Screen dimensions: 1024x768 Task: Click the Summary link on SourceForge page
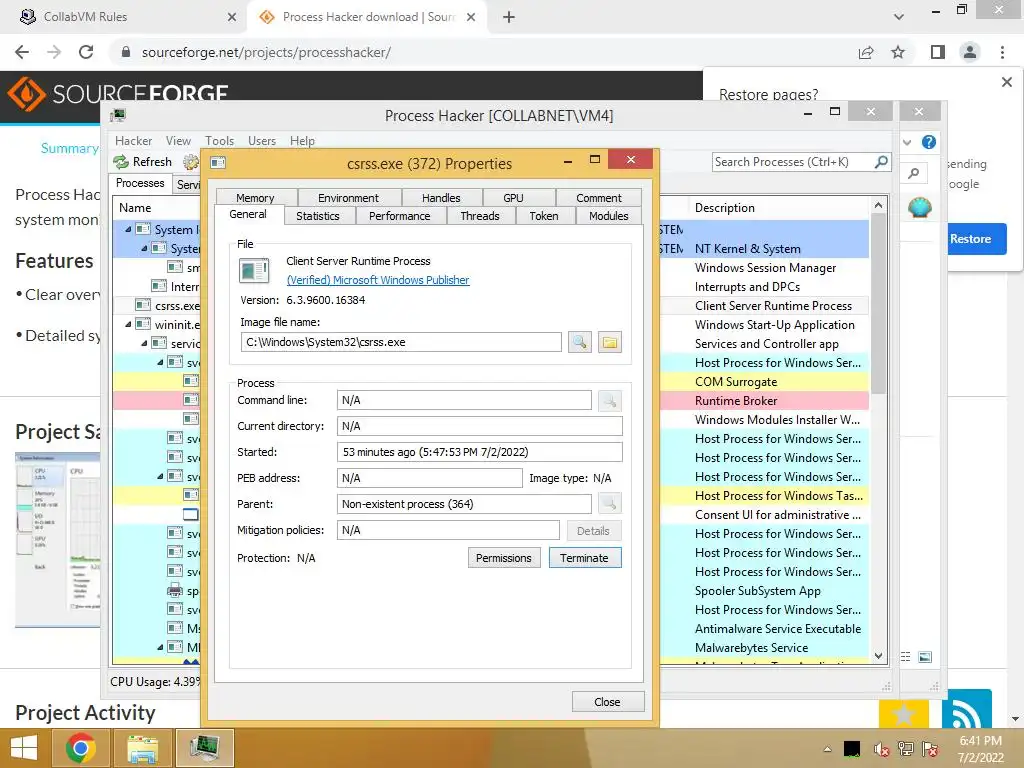[69, 148]
